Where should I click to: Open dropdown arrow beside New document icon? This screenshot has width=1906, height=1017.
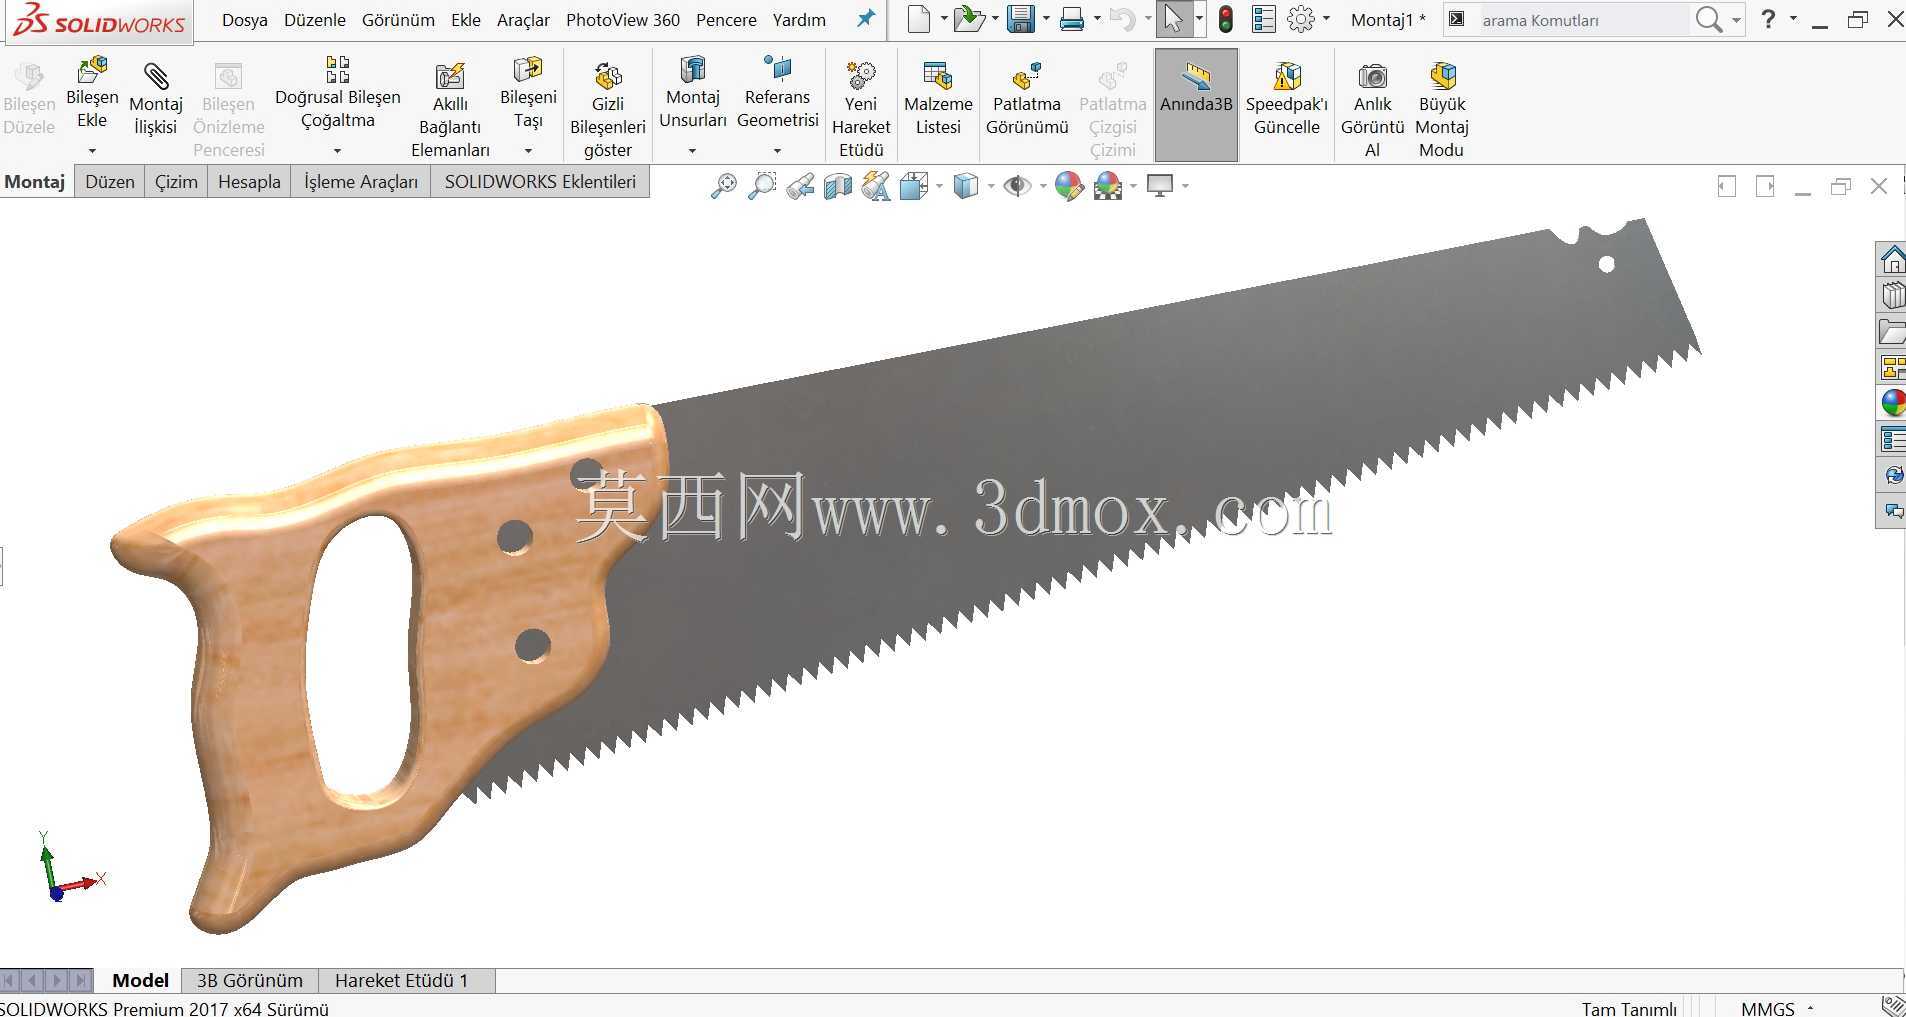tap(944, 19)
